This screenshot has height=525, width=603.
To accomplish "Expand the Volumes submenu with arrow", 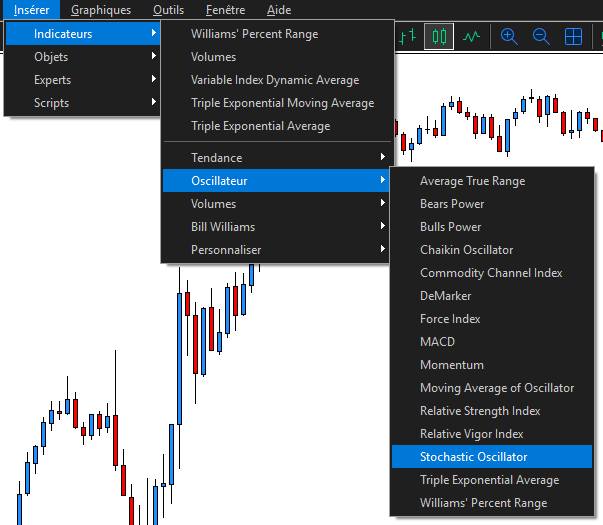I will click(276, 204).
